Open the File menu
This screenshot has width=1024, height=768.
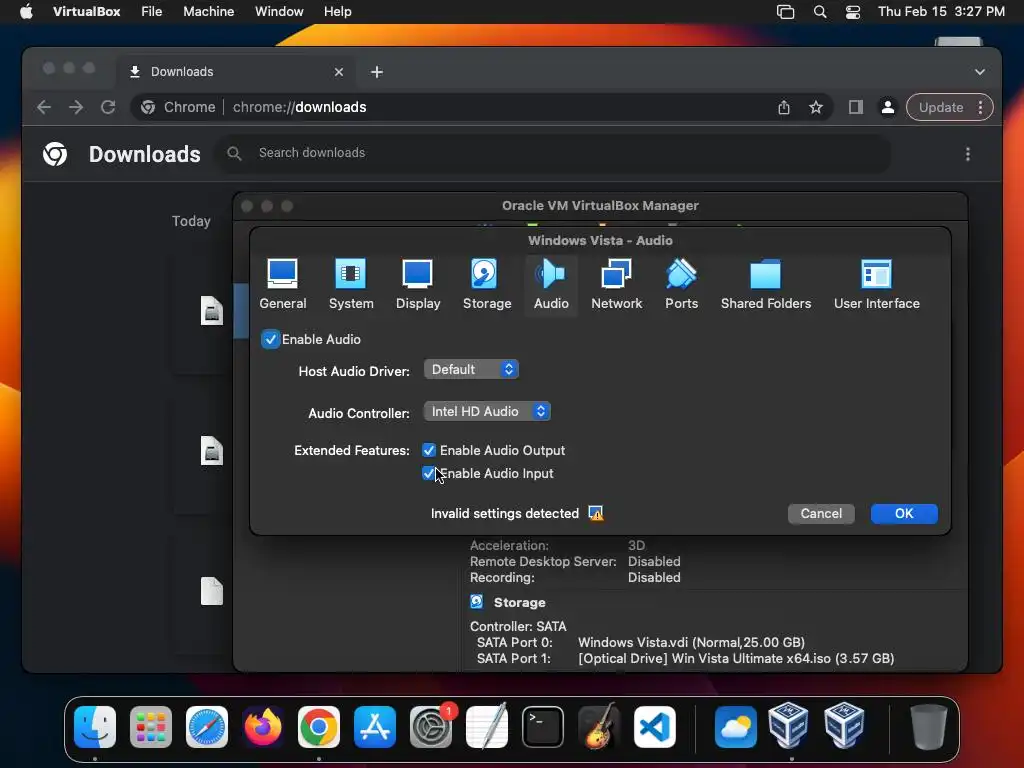coord(152,12)
